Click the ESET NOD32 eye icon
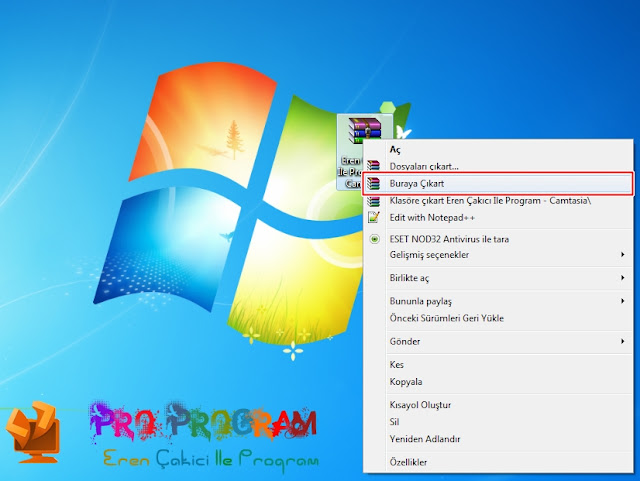 click(374, 239)
